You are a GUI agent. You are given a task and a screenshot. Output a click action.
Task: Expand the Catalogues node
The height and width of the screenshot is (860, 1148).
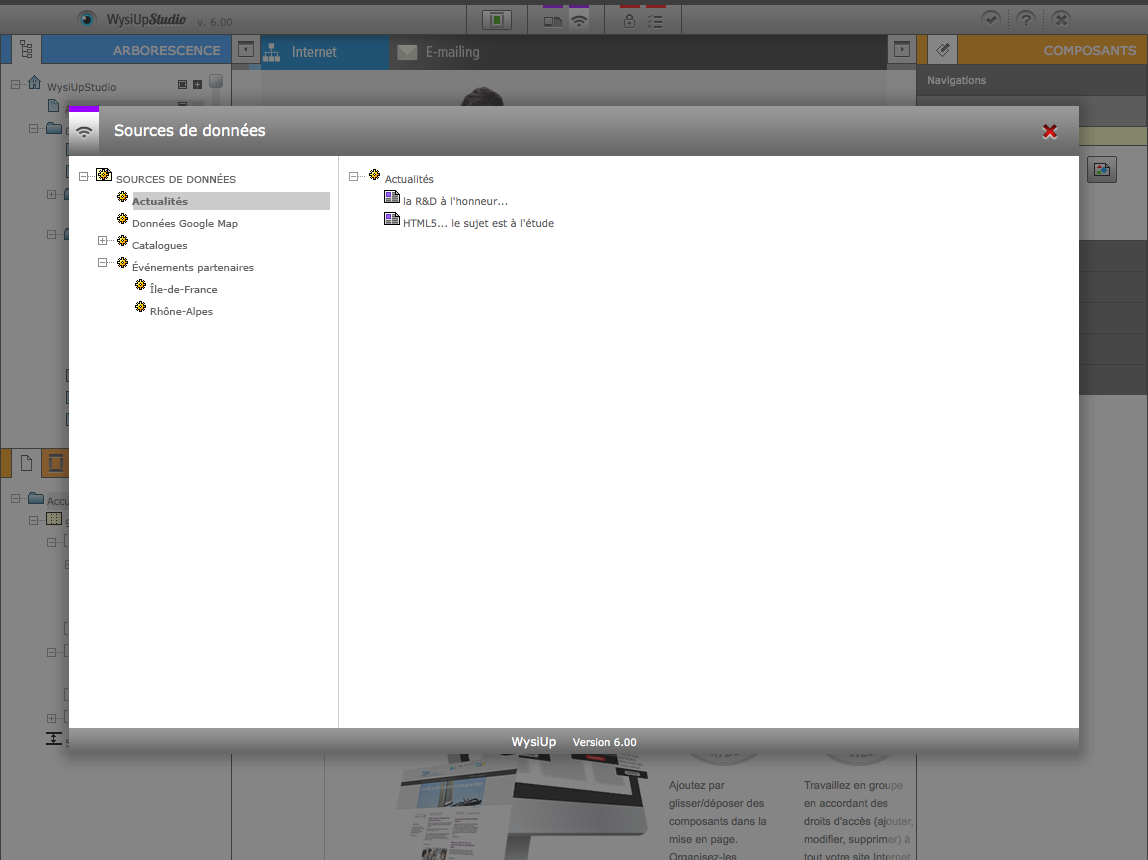pyautogui.click(x=102, y=241)
